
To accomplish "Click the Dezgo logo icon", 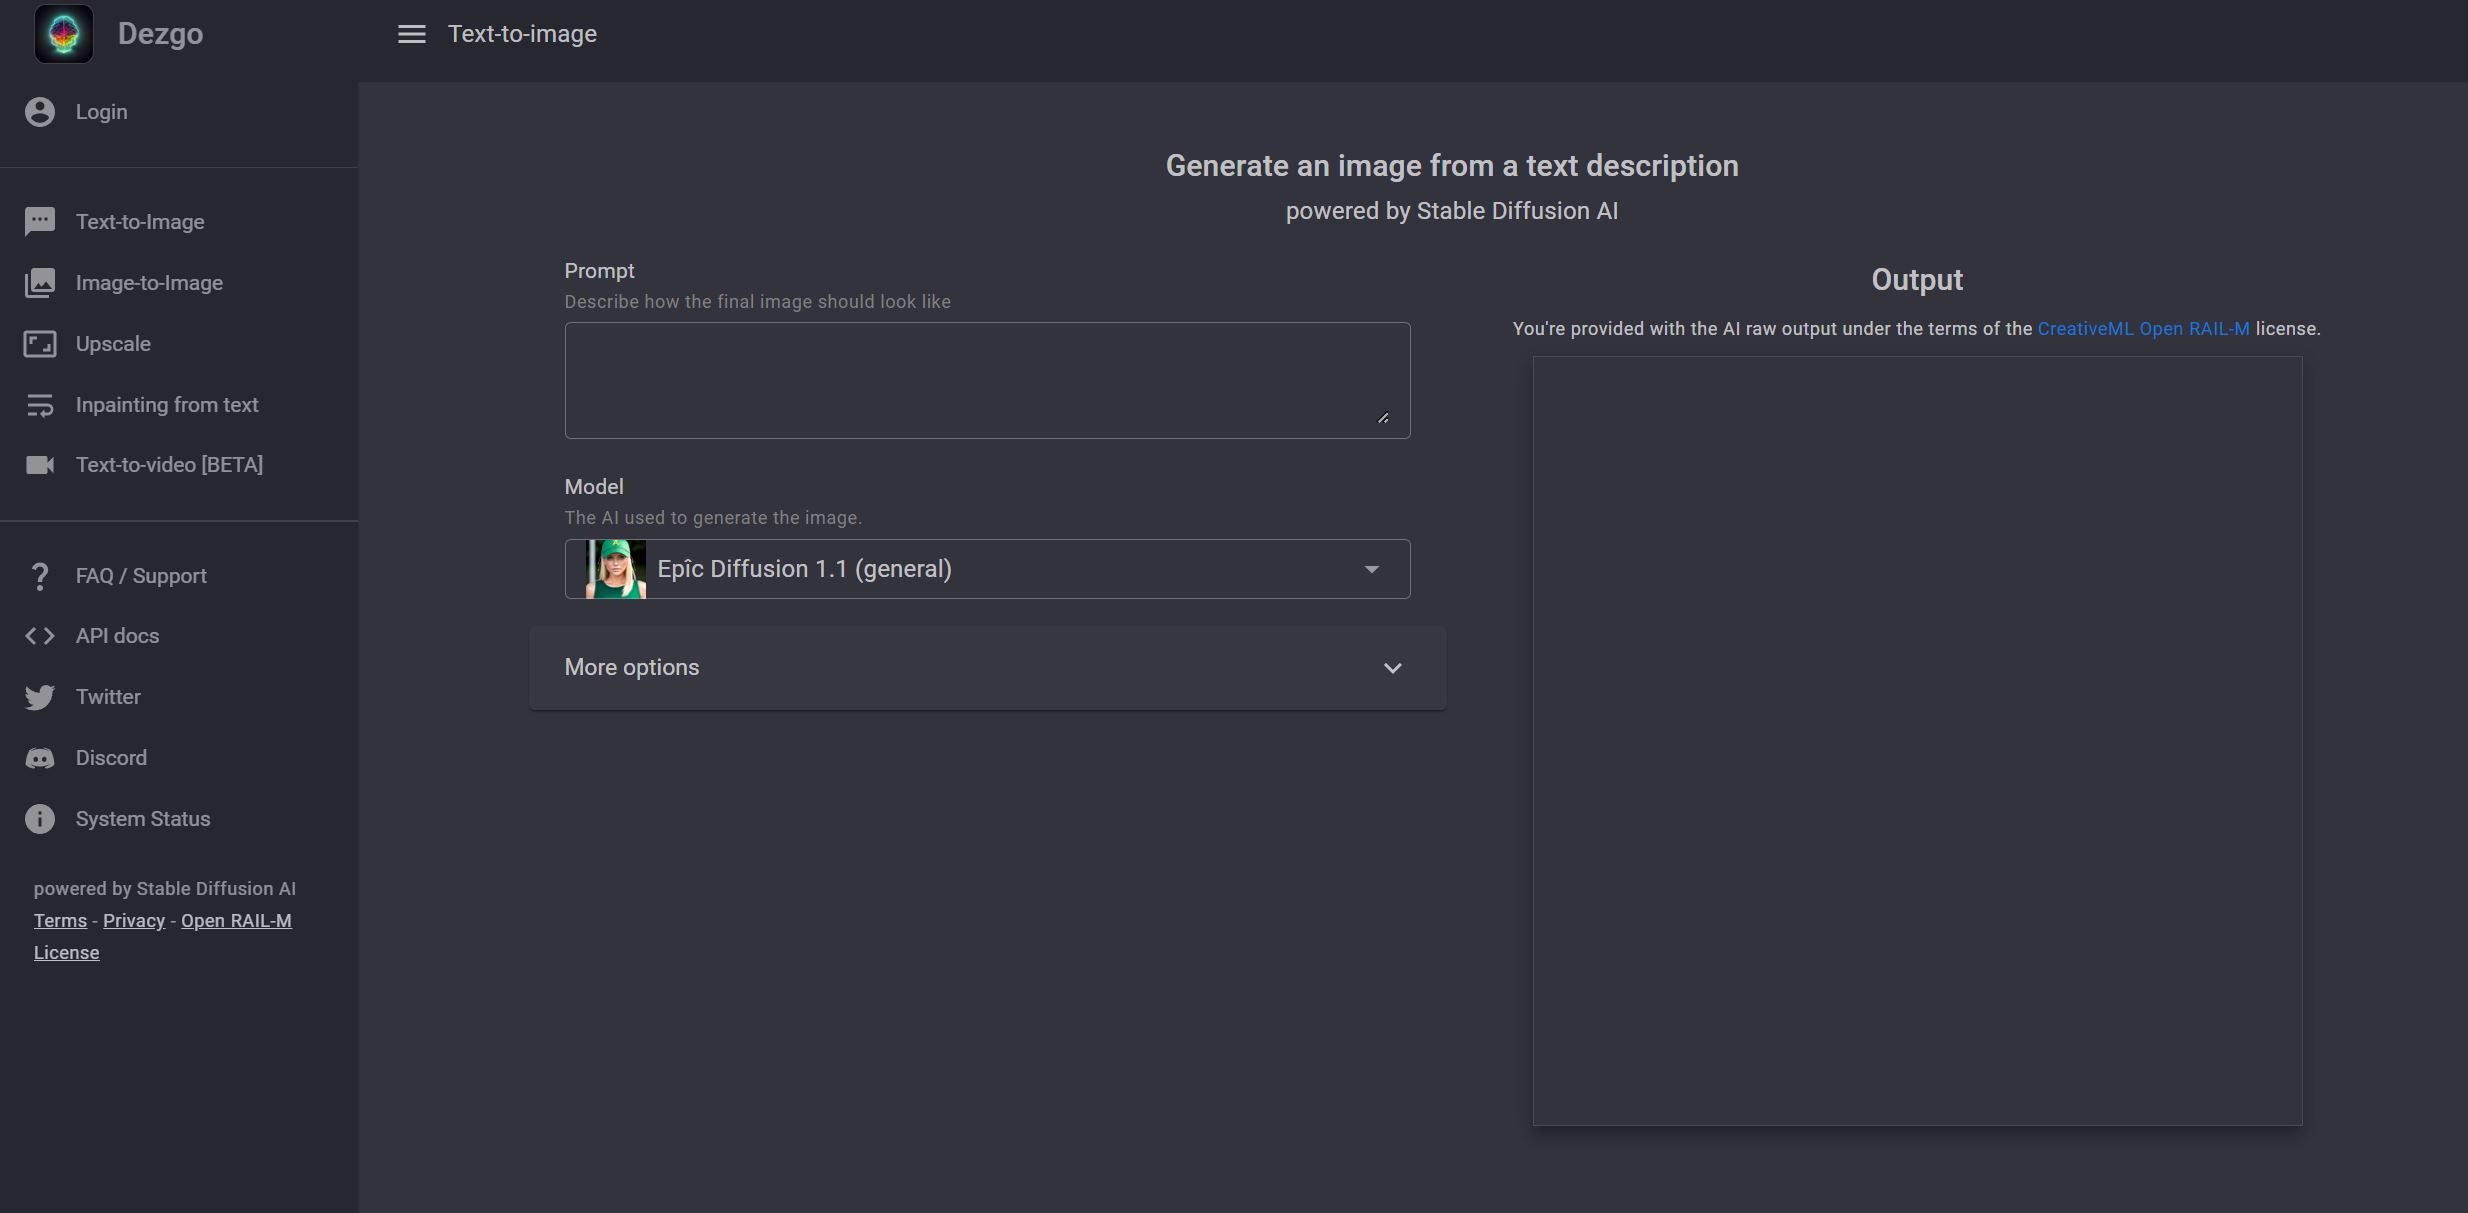I will coord(63,33).
